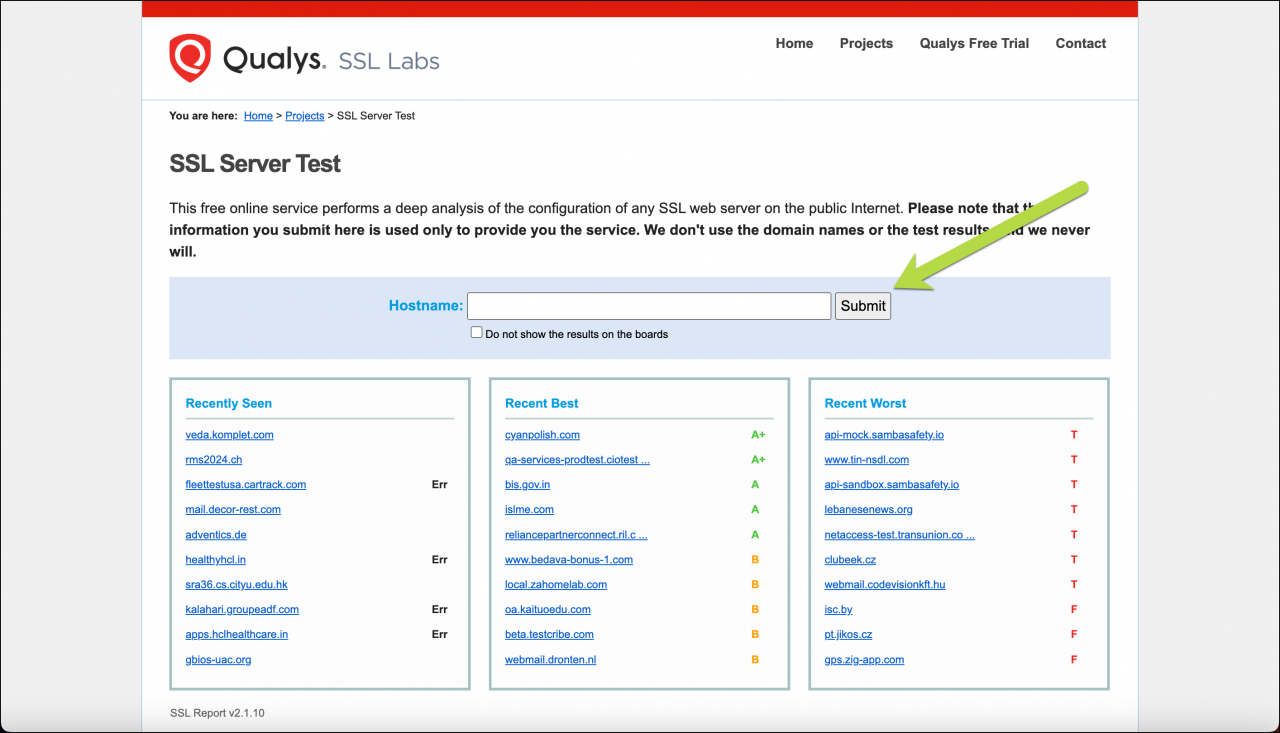Screen dimensions: 1280x733
Task: Click the Err status beside fleettestusa.cartrack.com
Action: (439, 485)
